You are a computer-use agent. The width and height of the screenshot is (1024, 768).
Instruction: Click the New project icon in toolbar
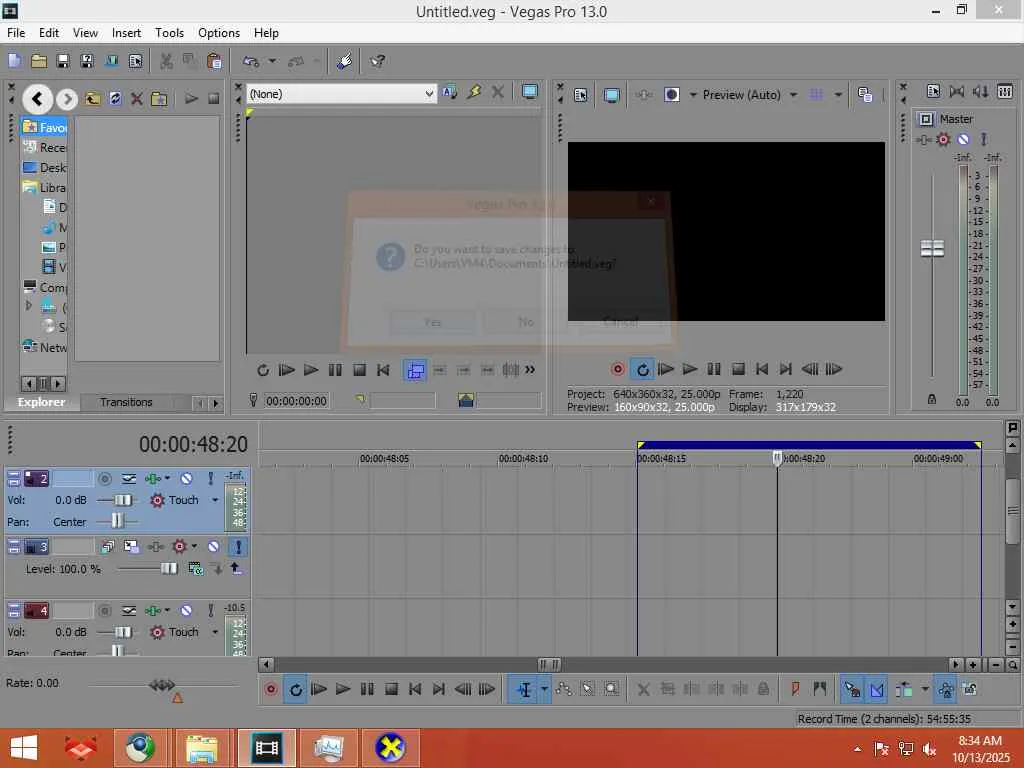point(14,61)
